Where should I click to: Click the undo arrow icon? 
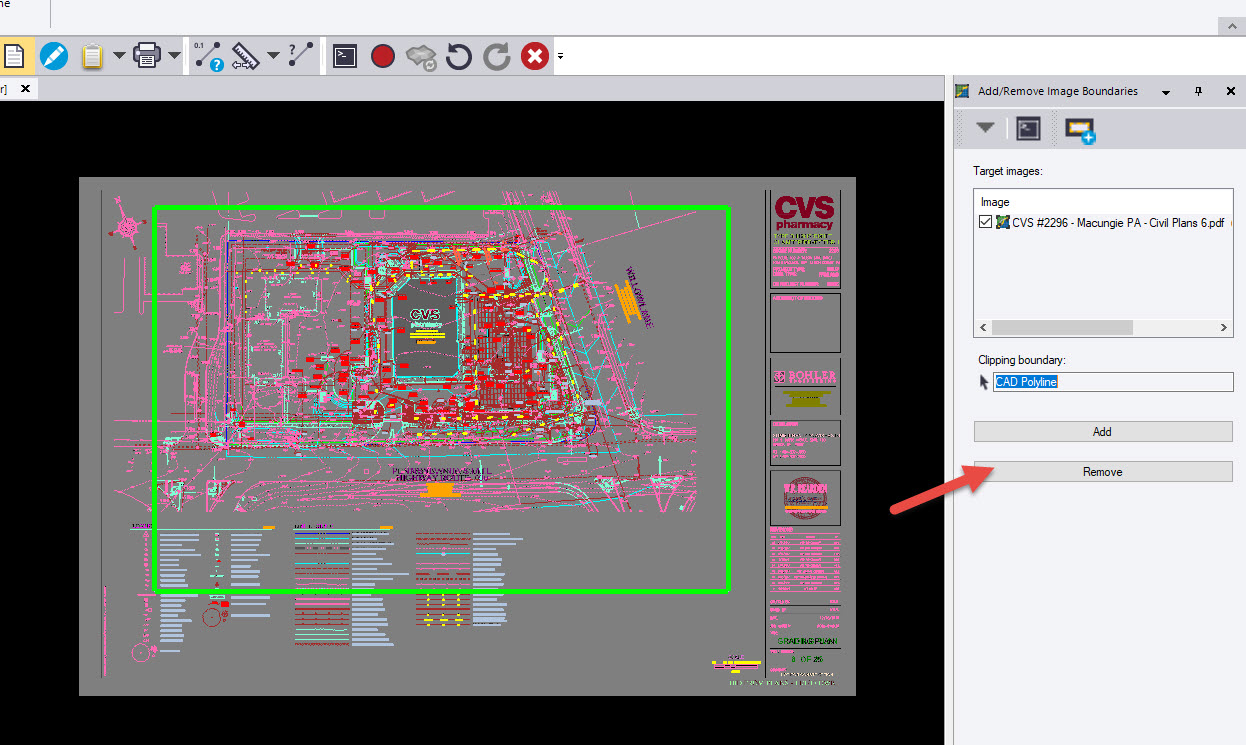459,56
